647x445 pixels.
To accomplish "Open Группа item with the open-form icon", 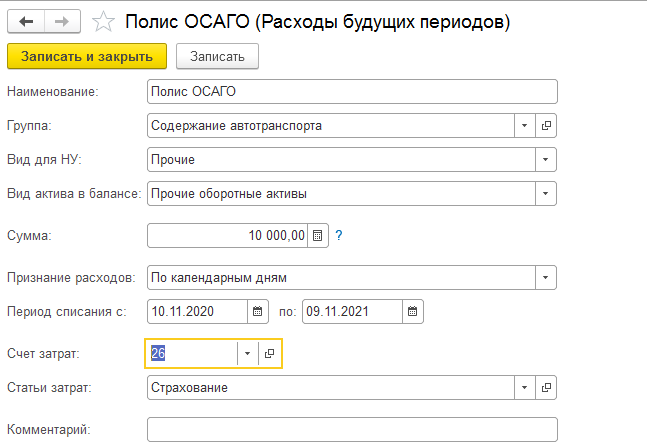I will 546,125.
